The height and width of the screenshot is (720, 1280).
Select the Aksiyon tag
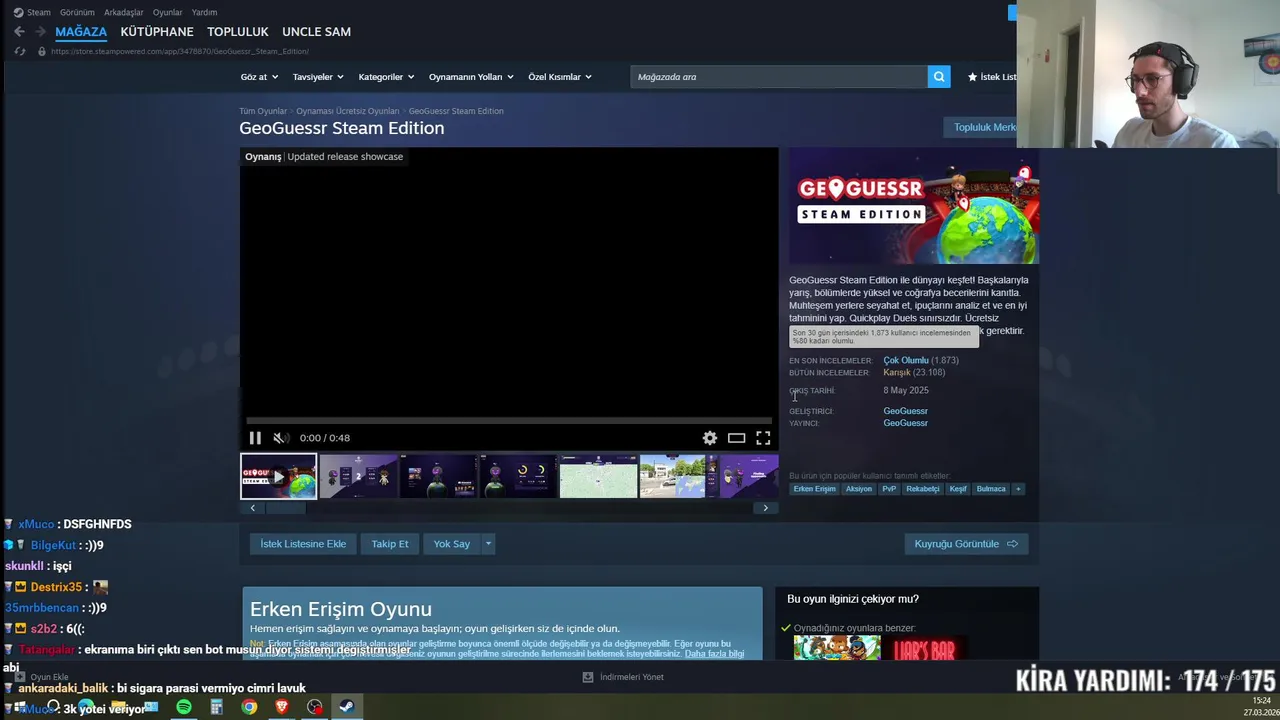click(859, 489)
